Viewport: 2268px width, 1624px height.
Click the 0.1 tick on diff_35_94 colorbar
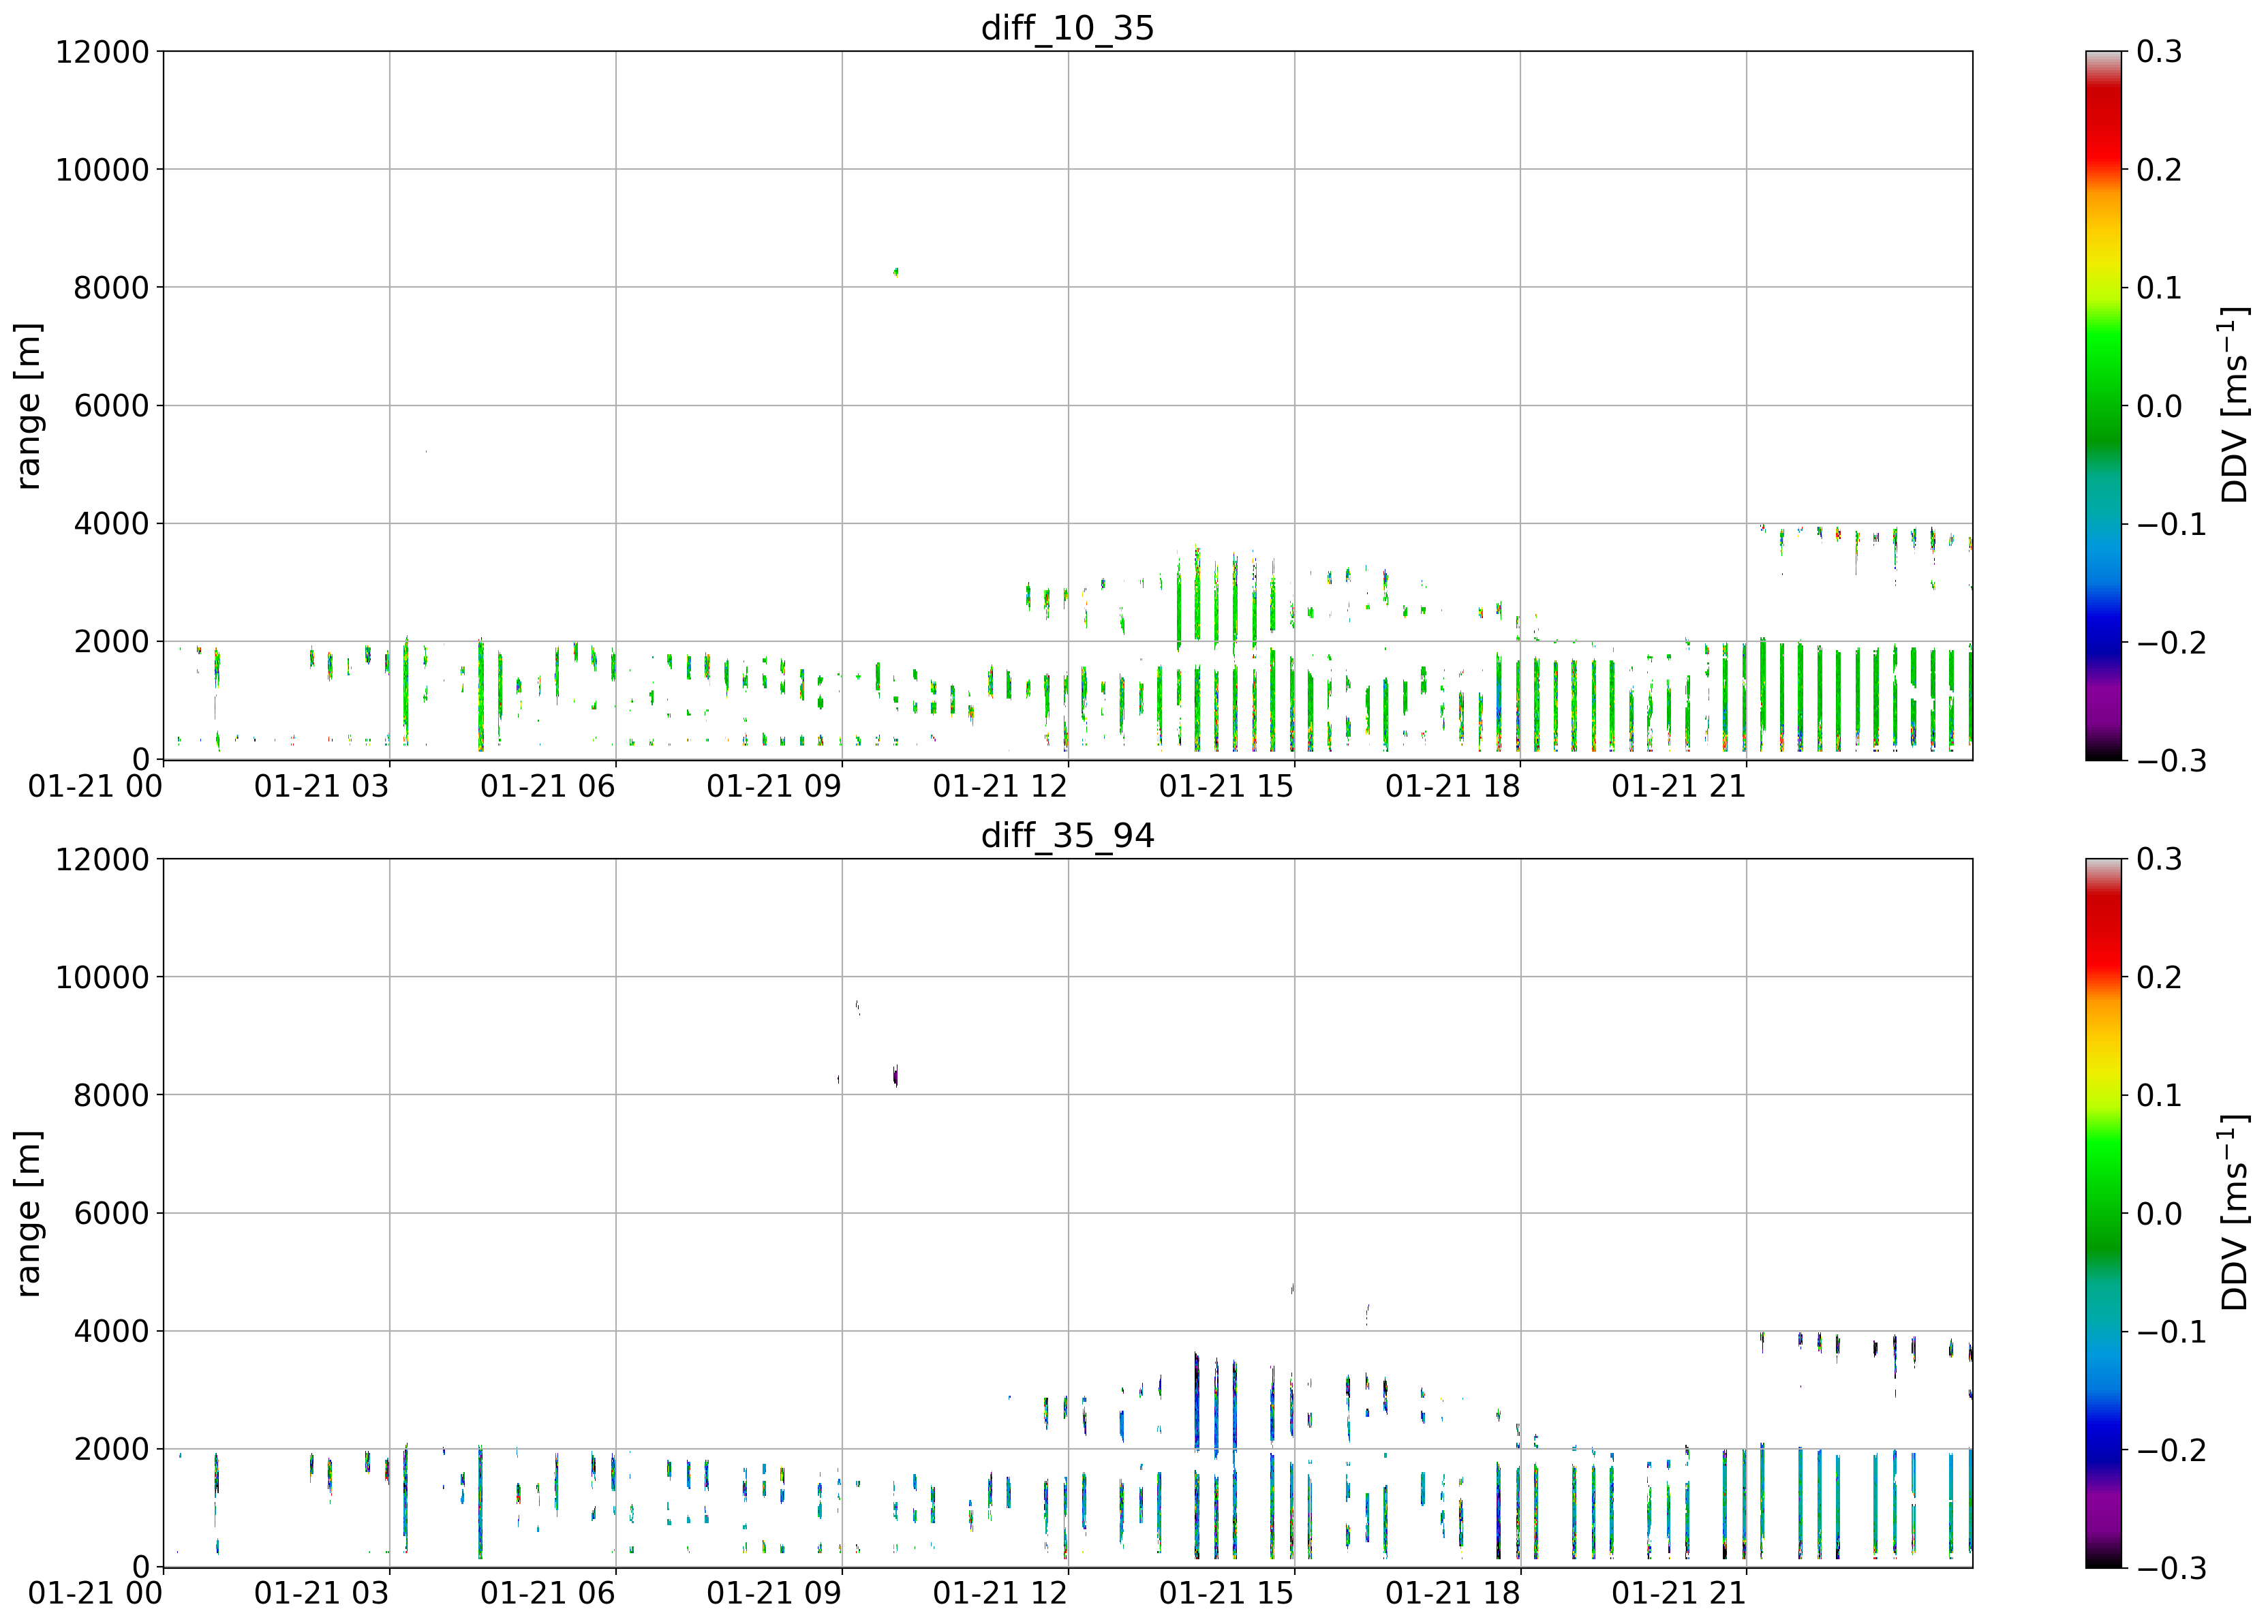(2160, 1096)
